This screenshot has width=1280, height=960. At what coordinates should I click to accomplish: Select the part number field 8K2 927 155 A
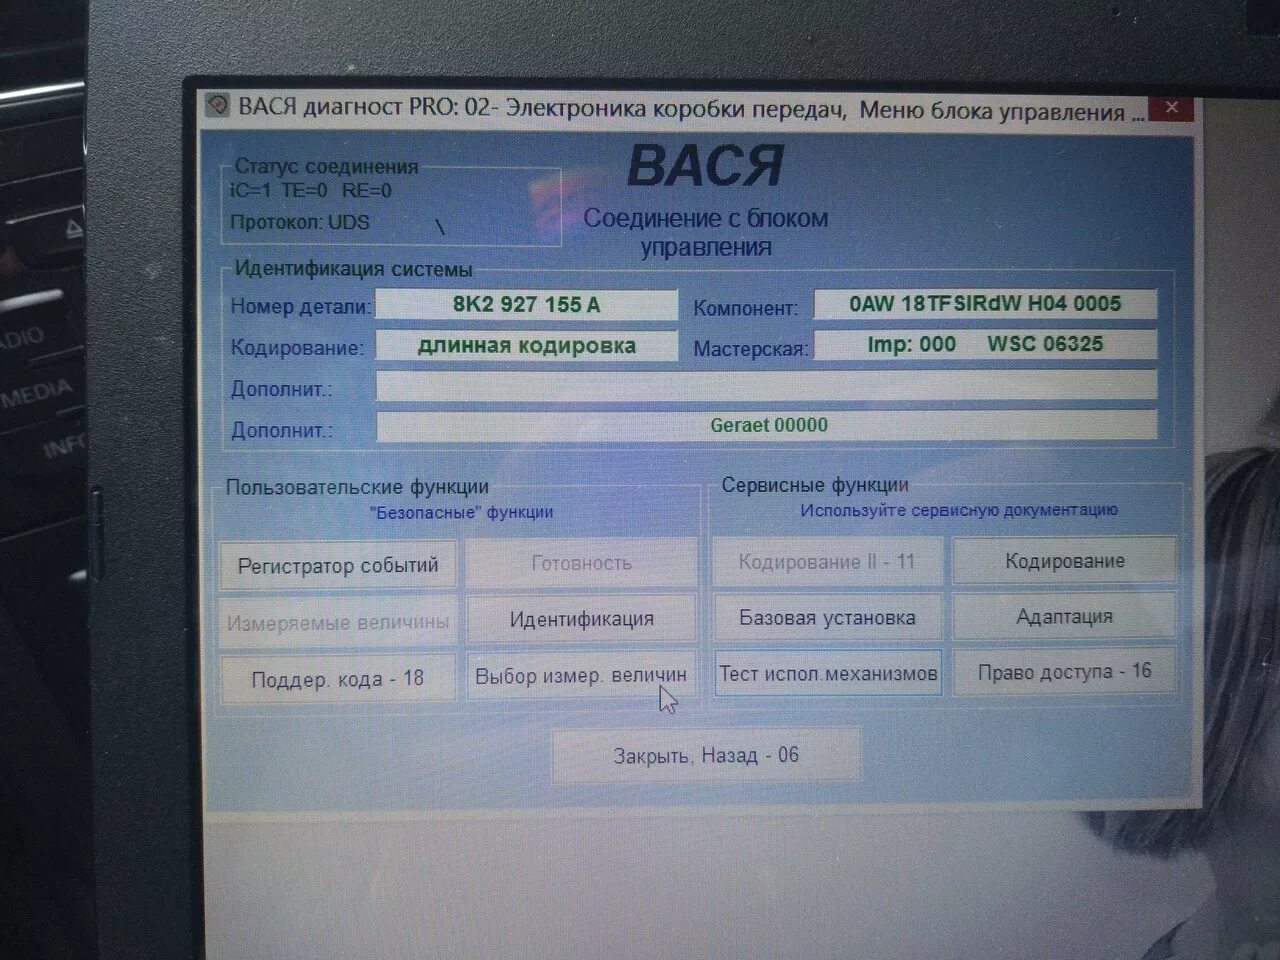526,305
